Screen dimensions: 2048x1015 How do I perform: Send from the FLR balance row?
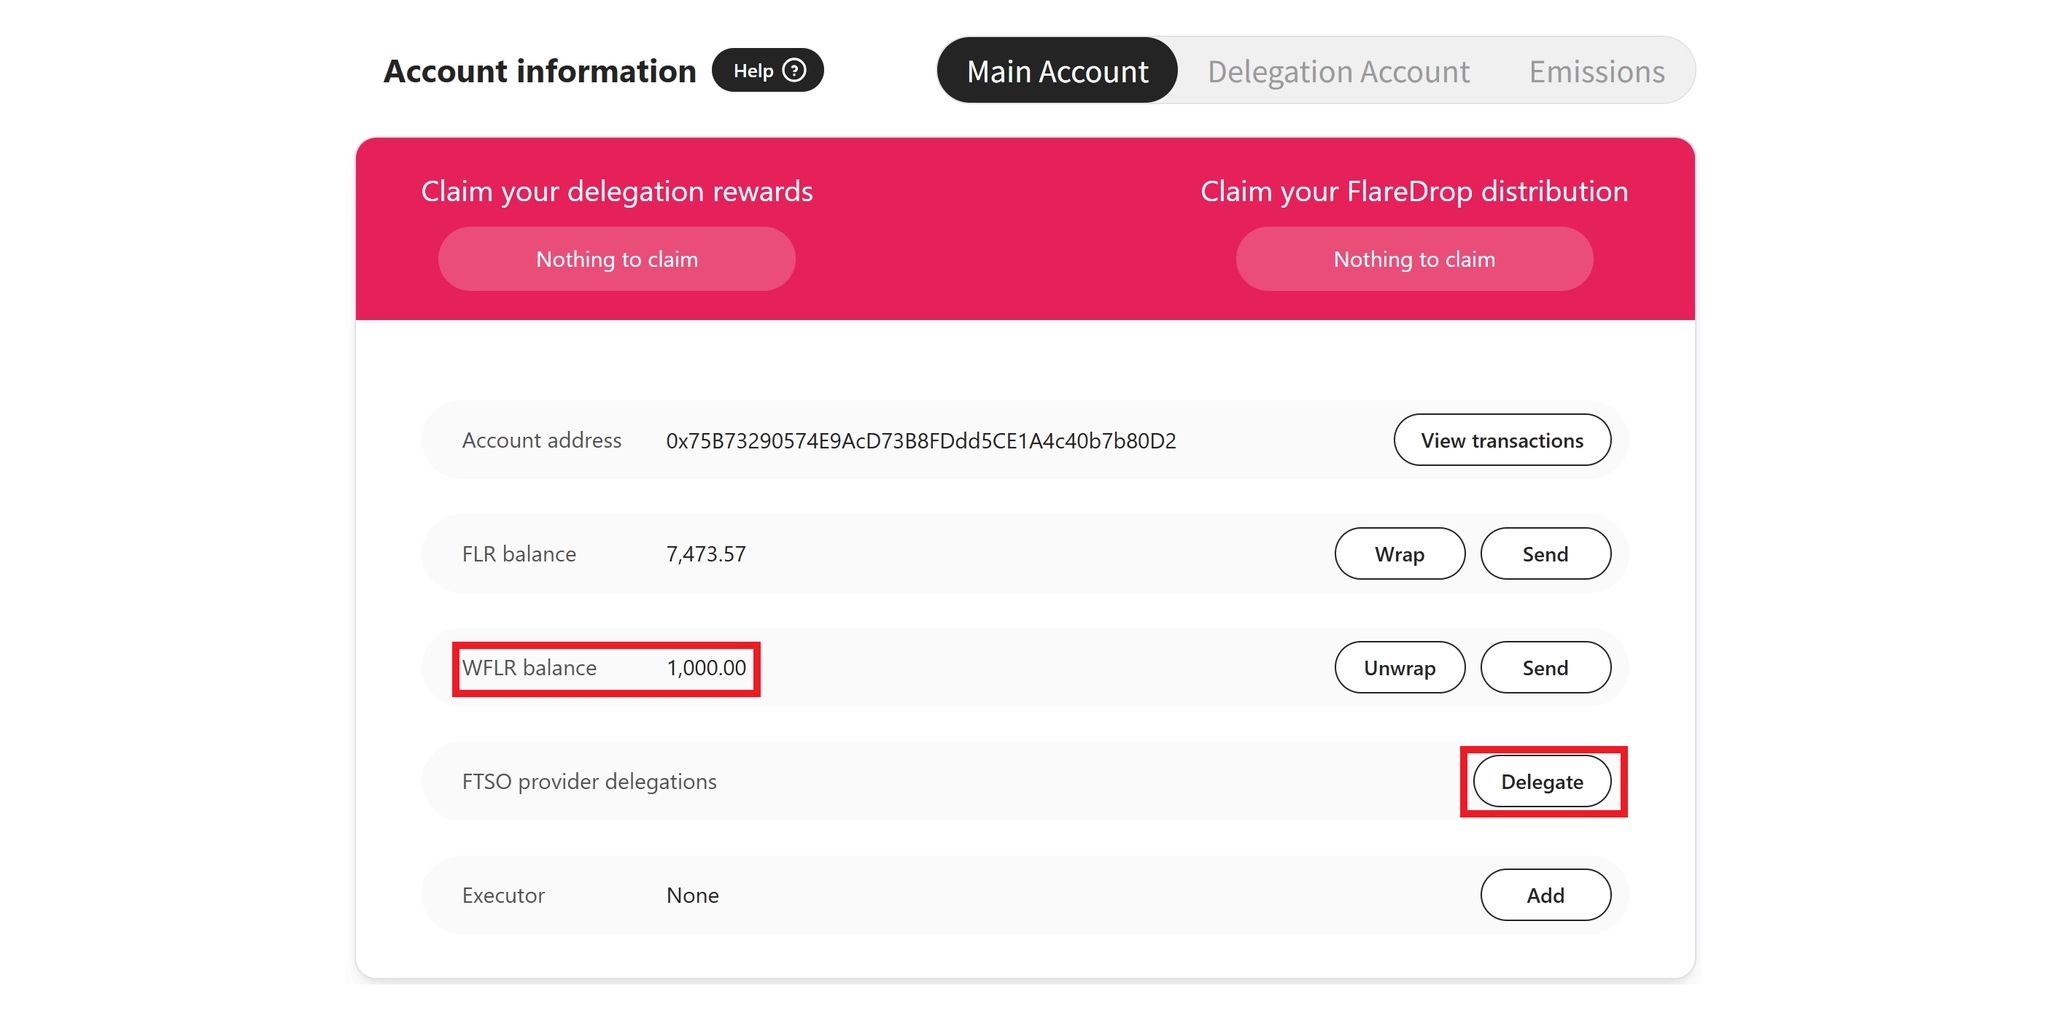point(1544,554)
